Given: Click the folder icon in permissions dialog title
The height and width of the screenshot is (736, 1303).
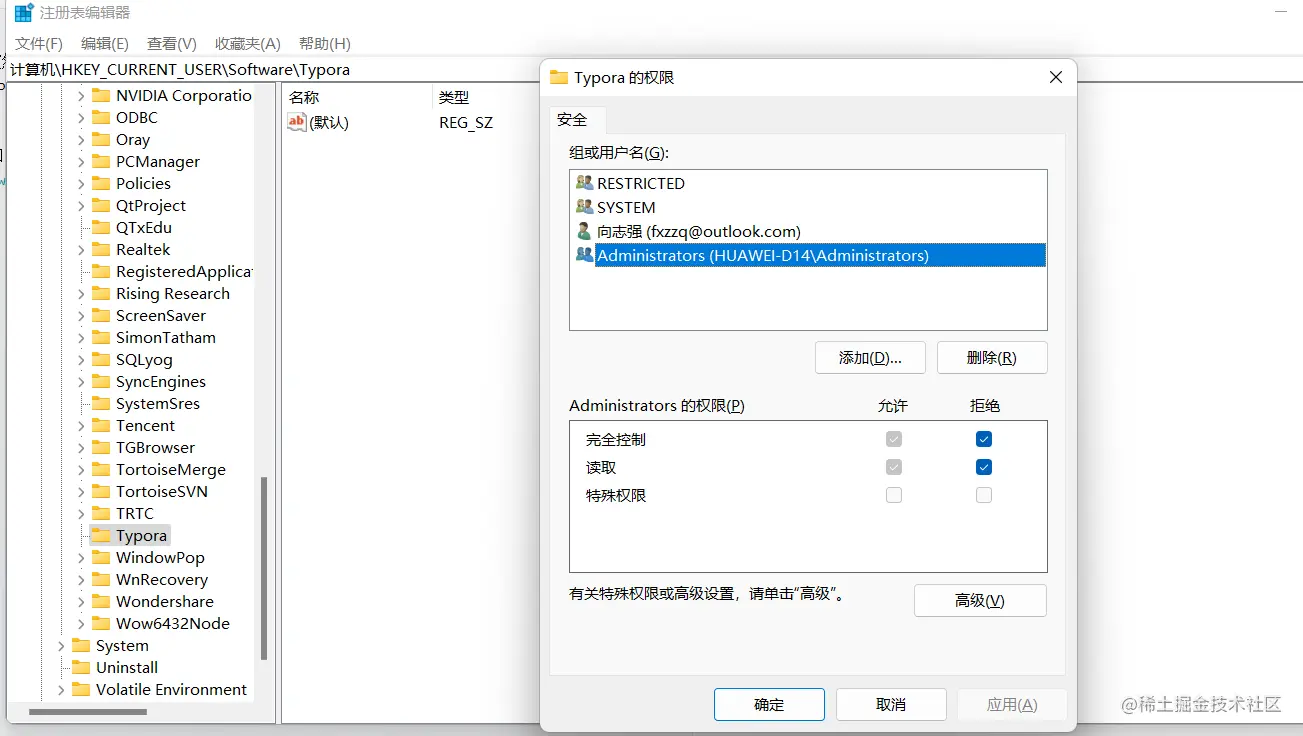Looking at the screenshot, I should click(x=559, y=77).
